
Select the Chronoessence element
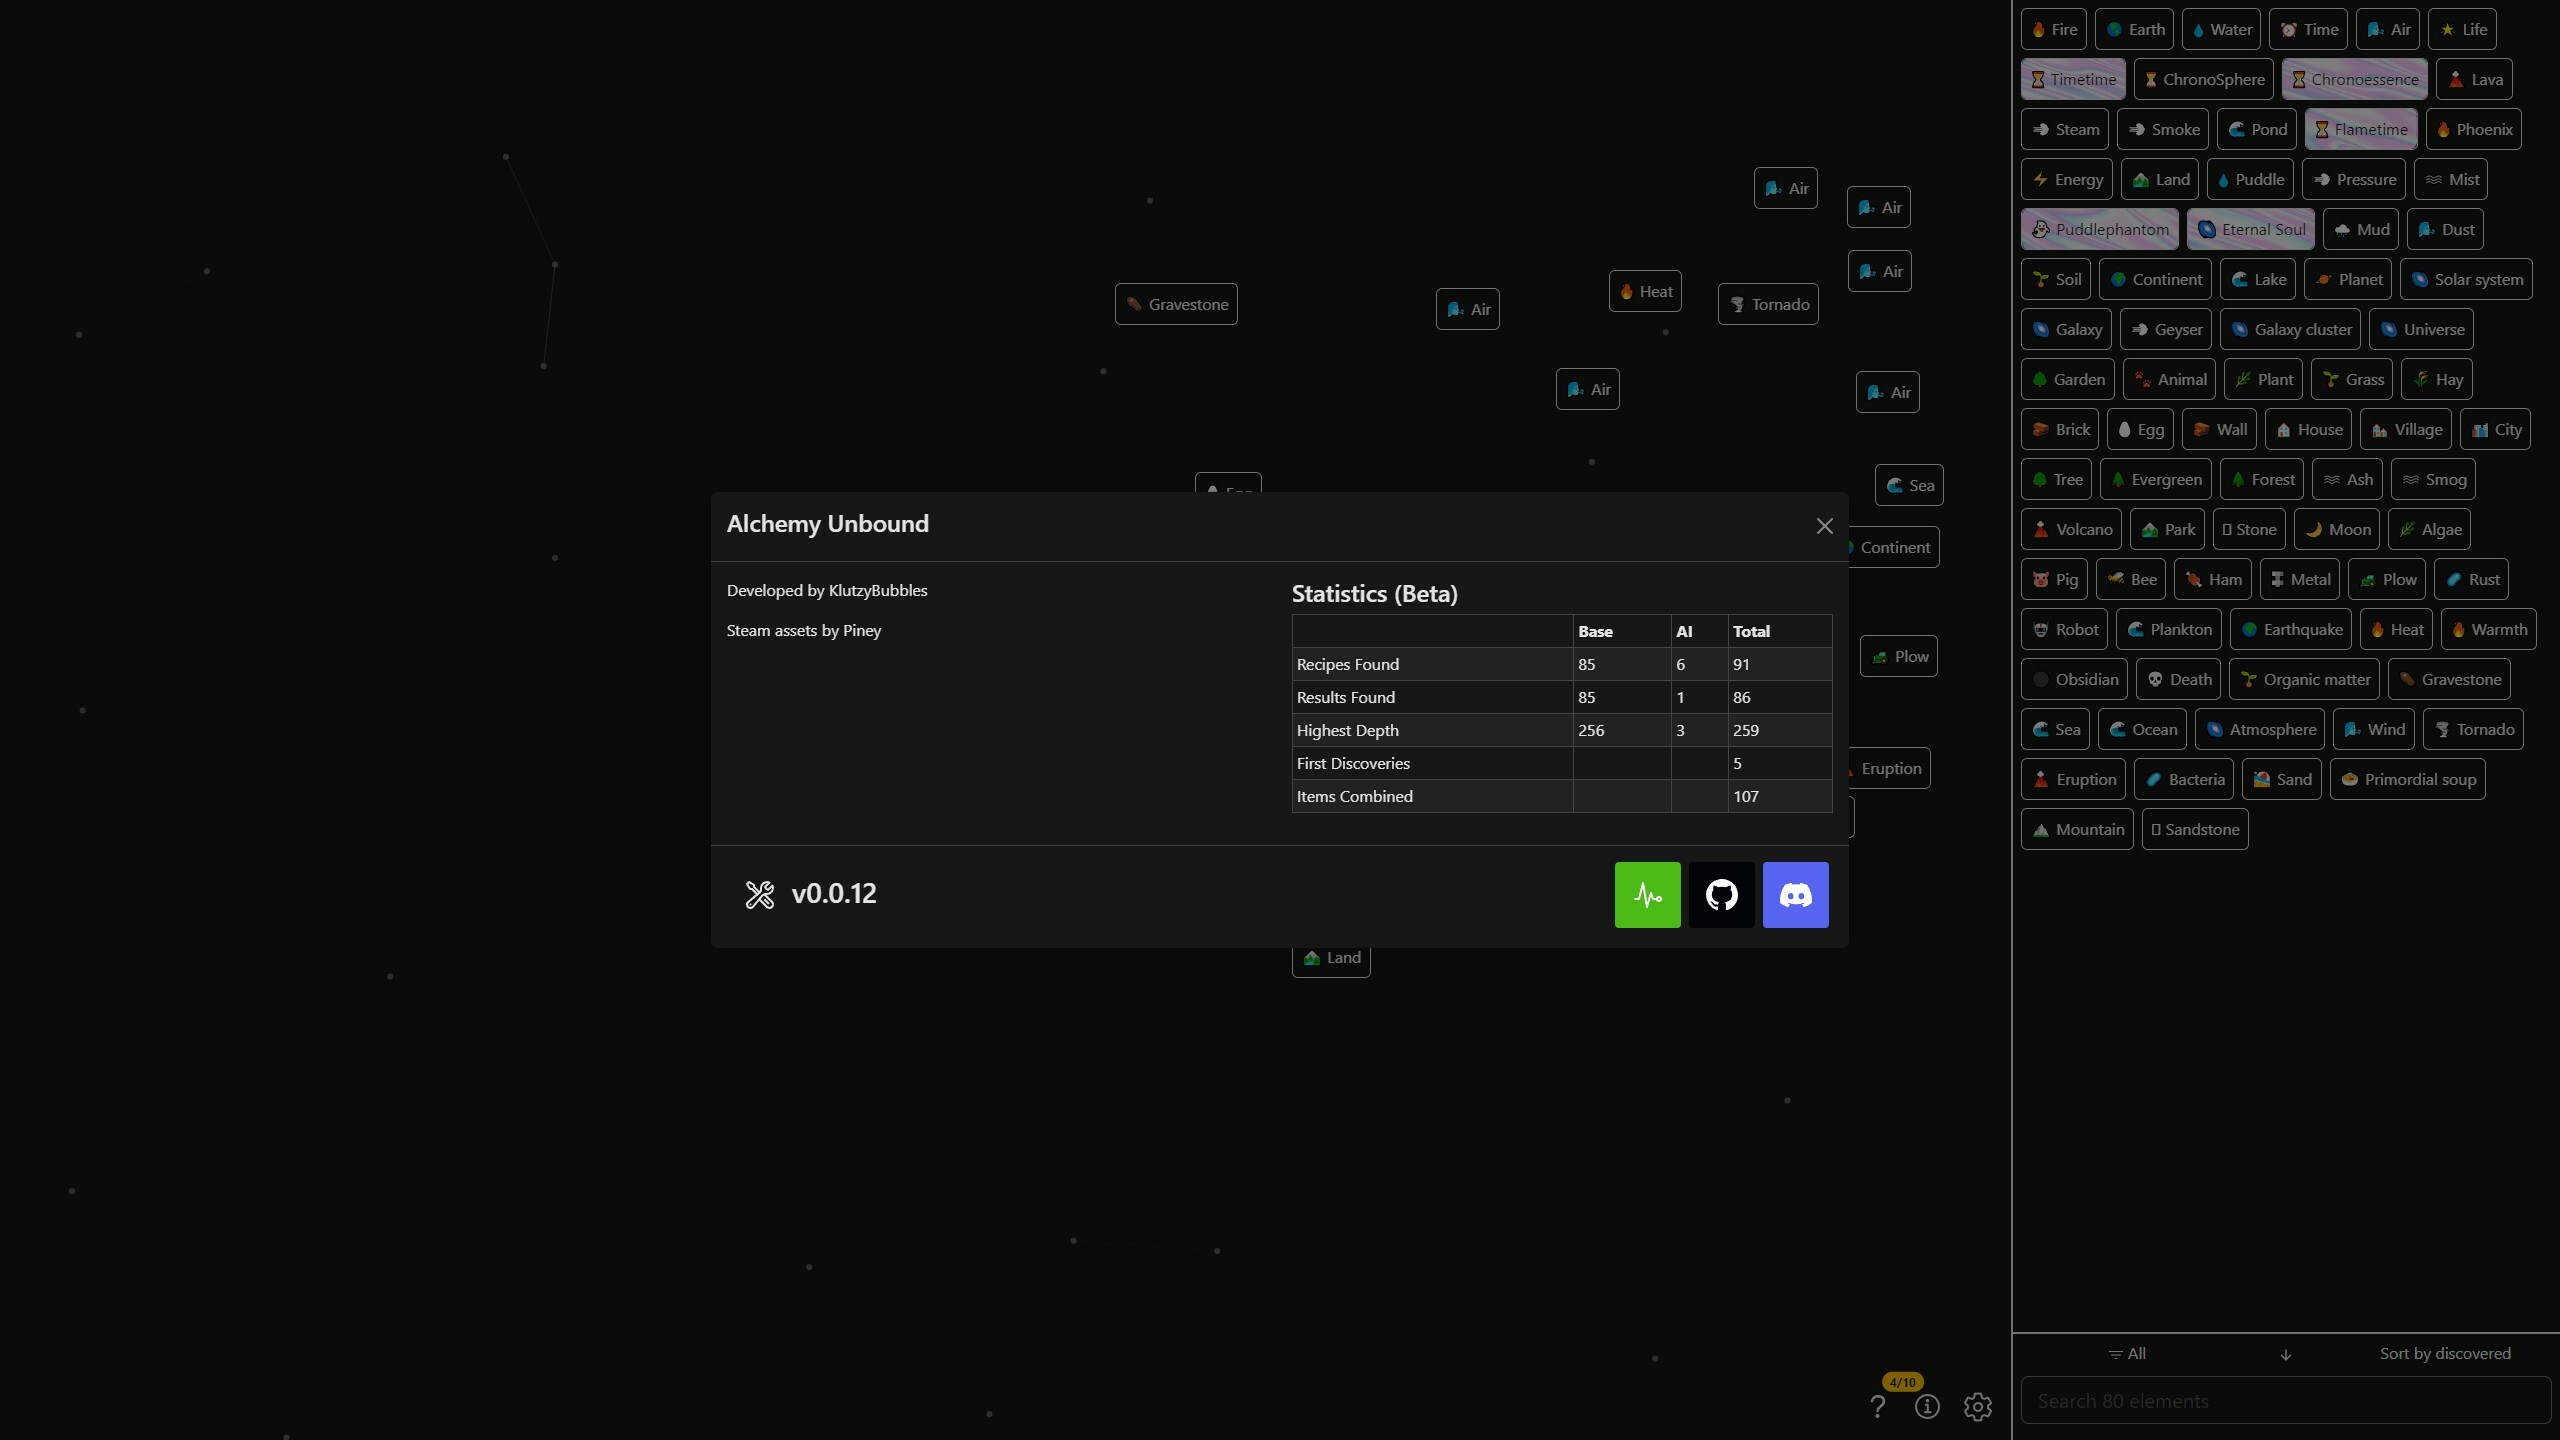pyautogui.click(x=2353, y=78)
